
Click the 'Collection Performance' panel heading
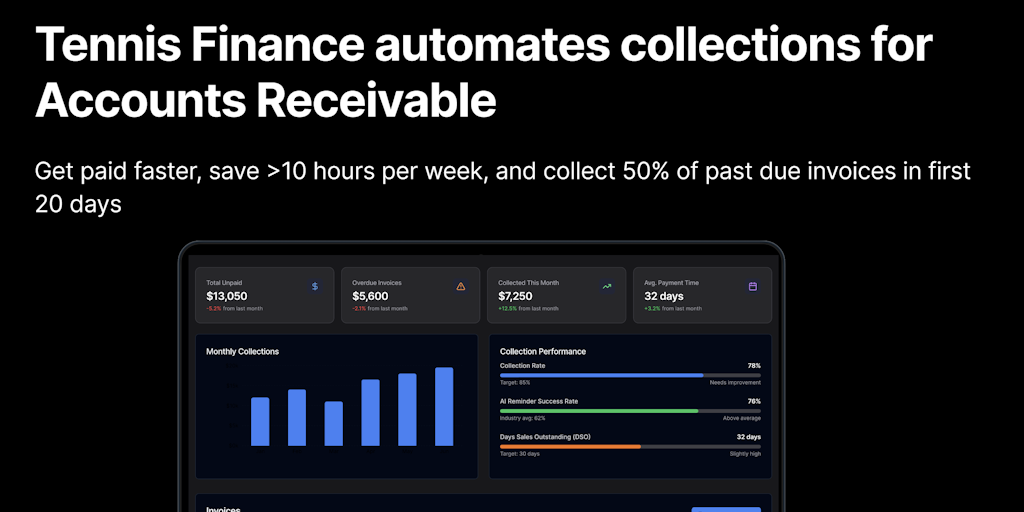tap(543, 351)
